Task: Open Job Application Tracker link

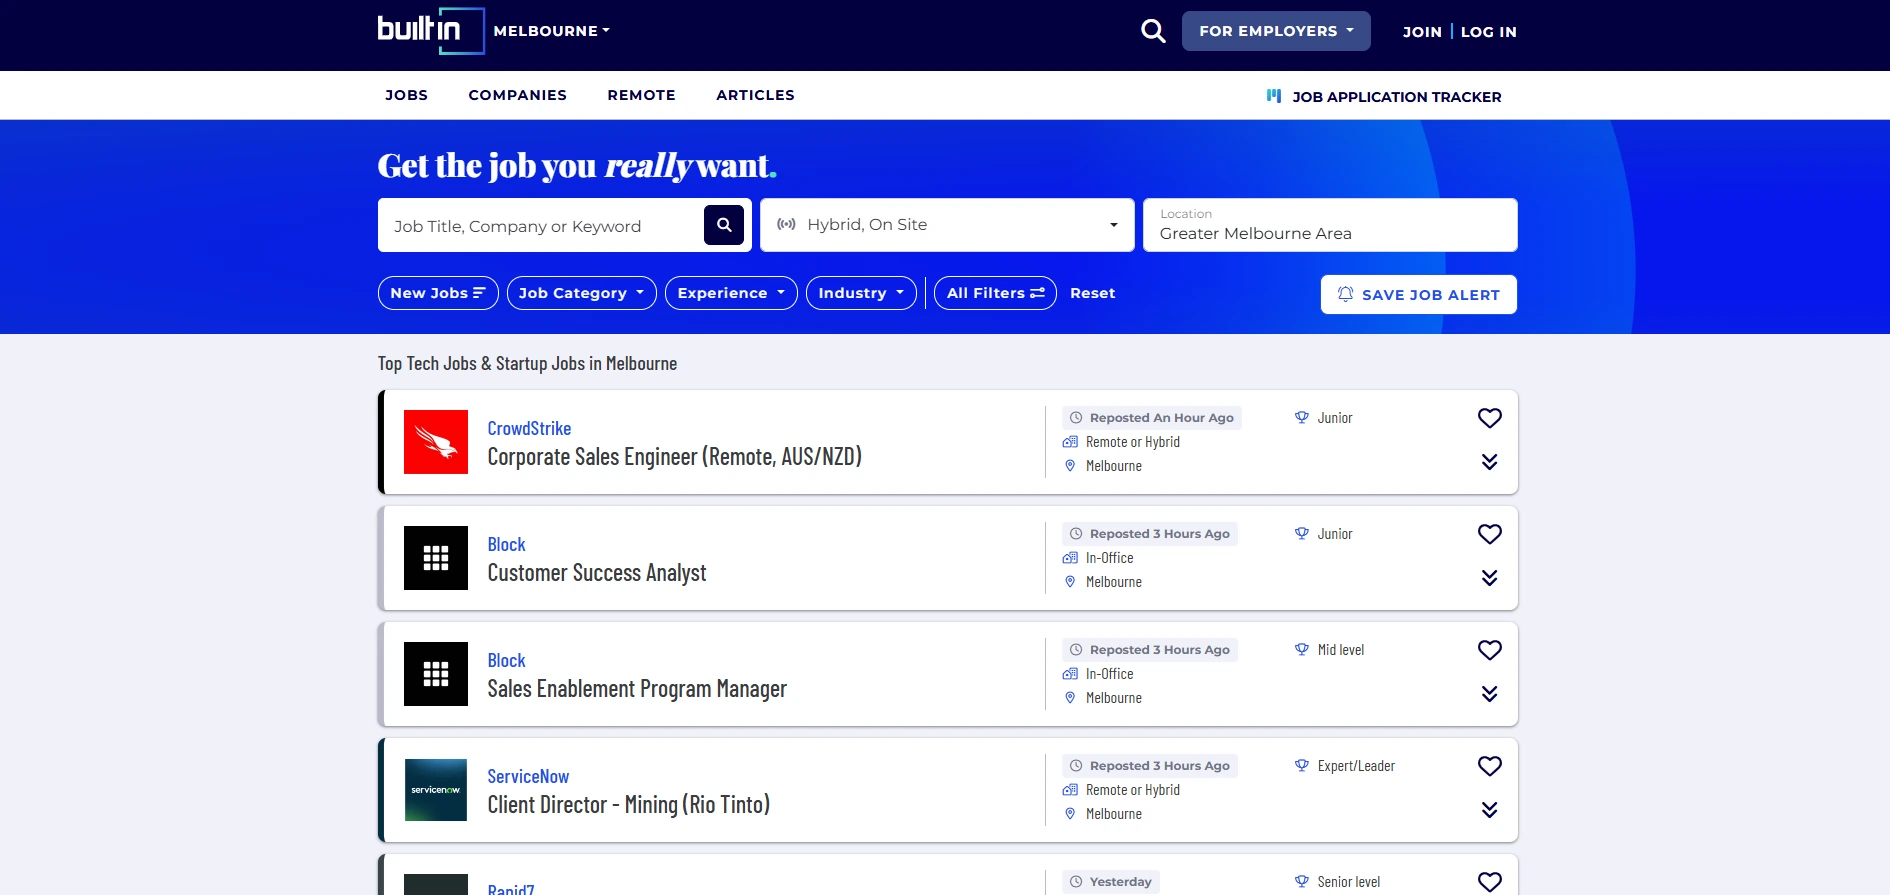Action: pos(1384,97)
